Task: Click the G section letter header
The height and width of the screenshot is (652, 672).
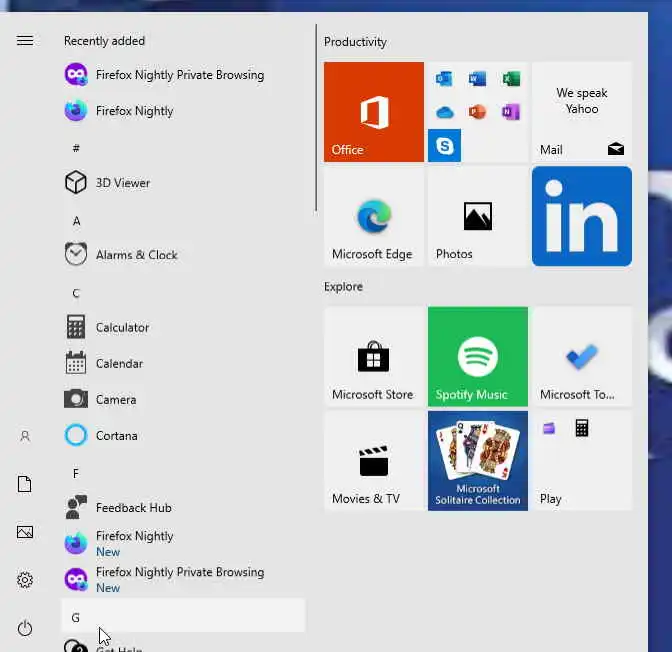Action: click(183, 617)
